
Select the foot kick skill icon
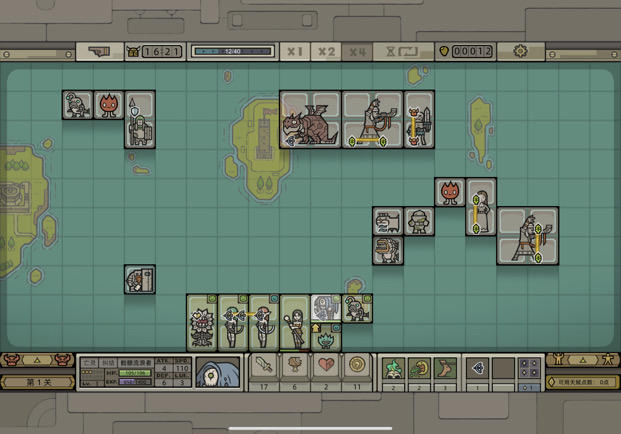pyautogui.click(x=445, y=369)
